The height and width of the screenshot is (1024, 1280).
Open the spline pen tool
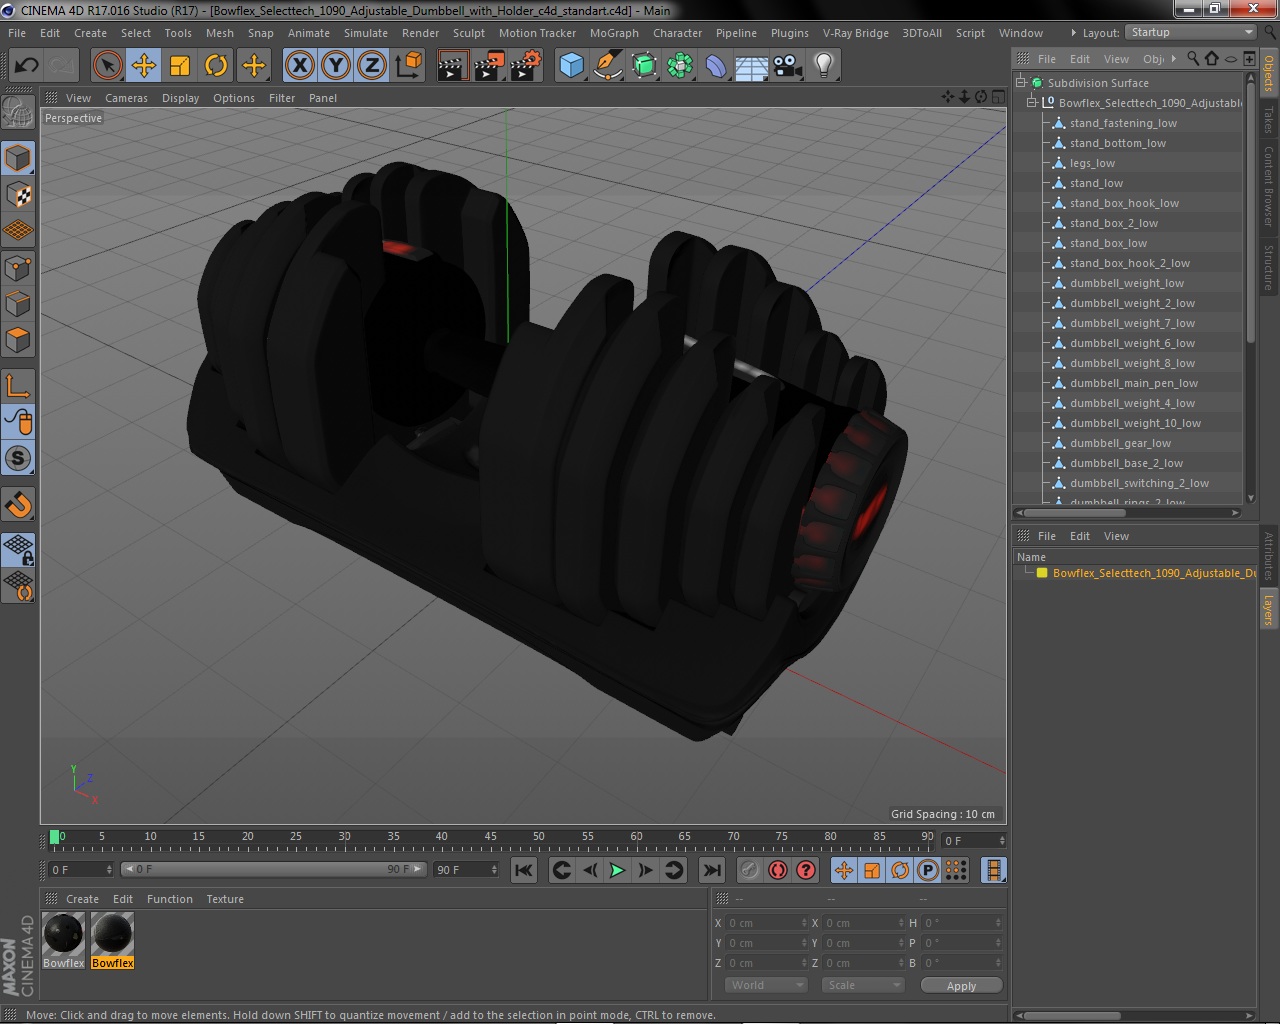click(608, 66)
